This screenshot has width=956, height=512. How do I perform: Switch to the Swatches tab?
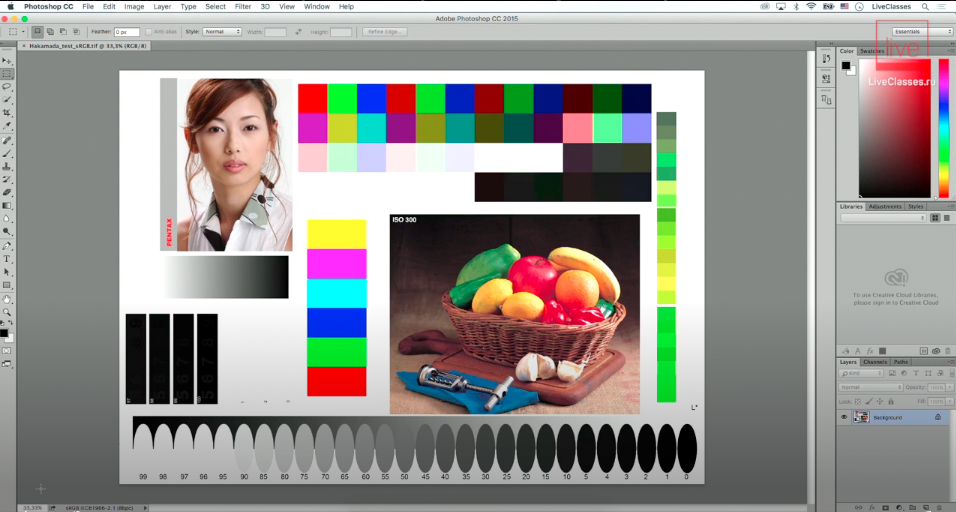point(872,51)
